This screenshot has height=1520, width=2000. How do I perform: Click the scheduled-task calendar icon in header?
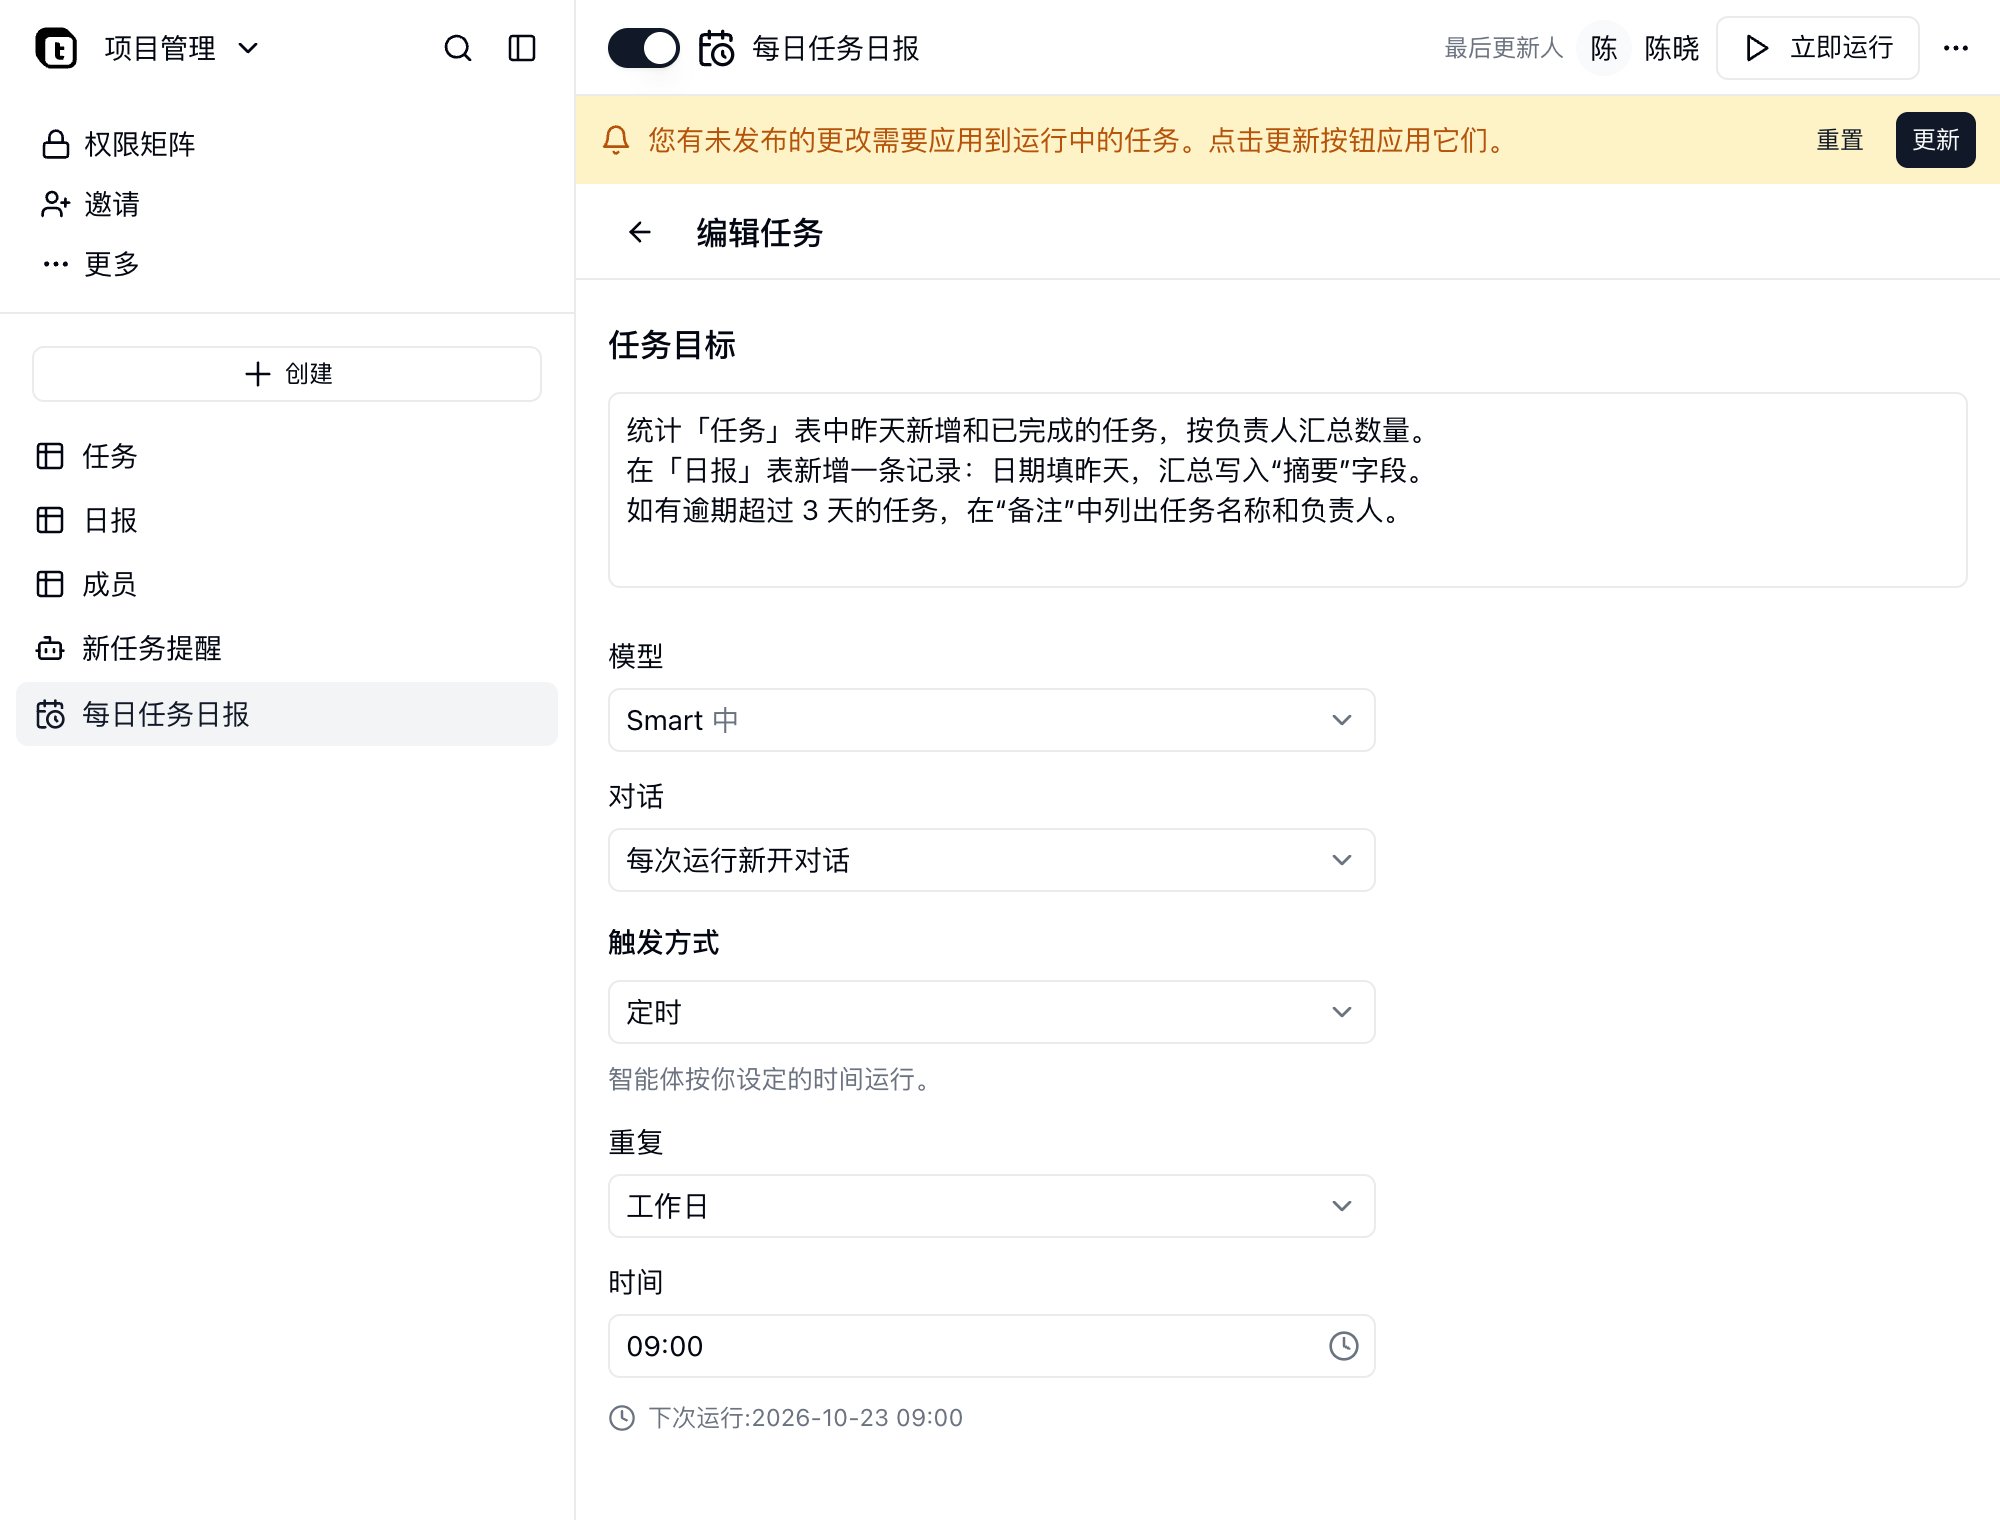click(716, 48)
